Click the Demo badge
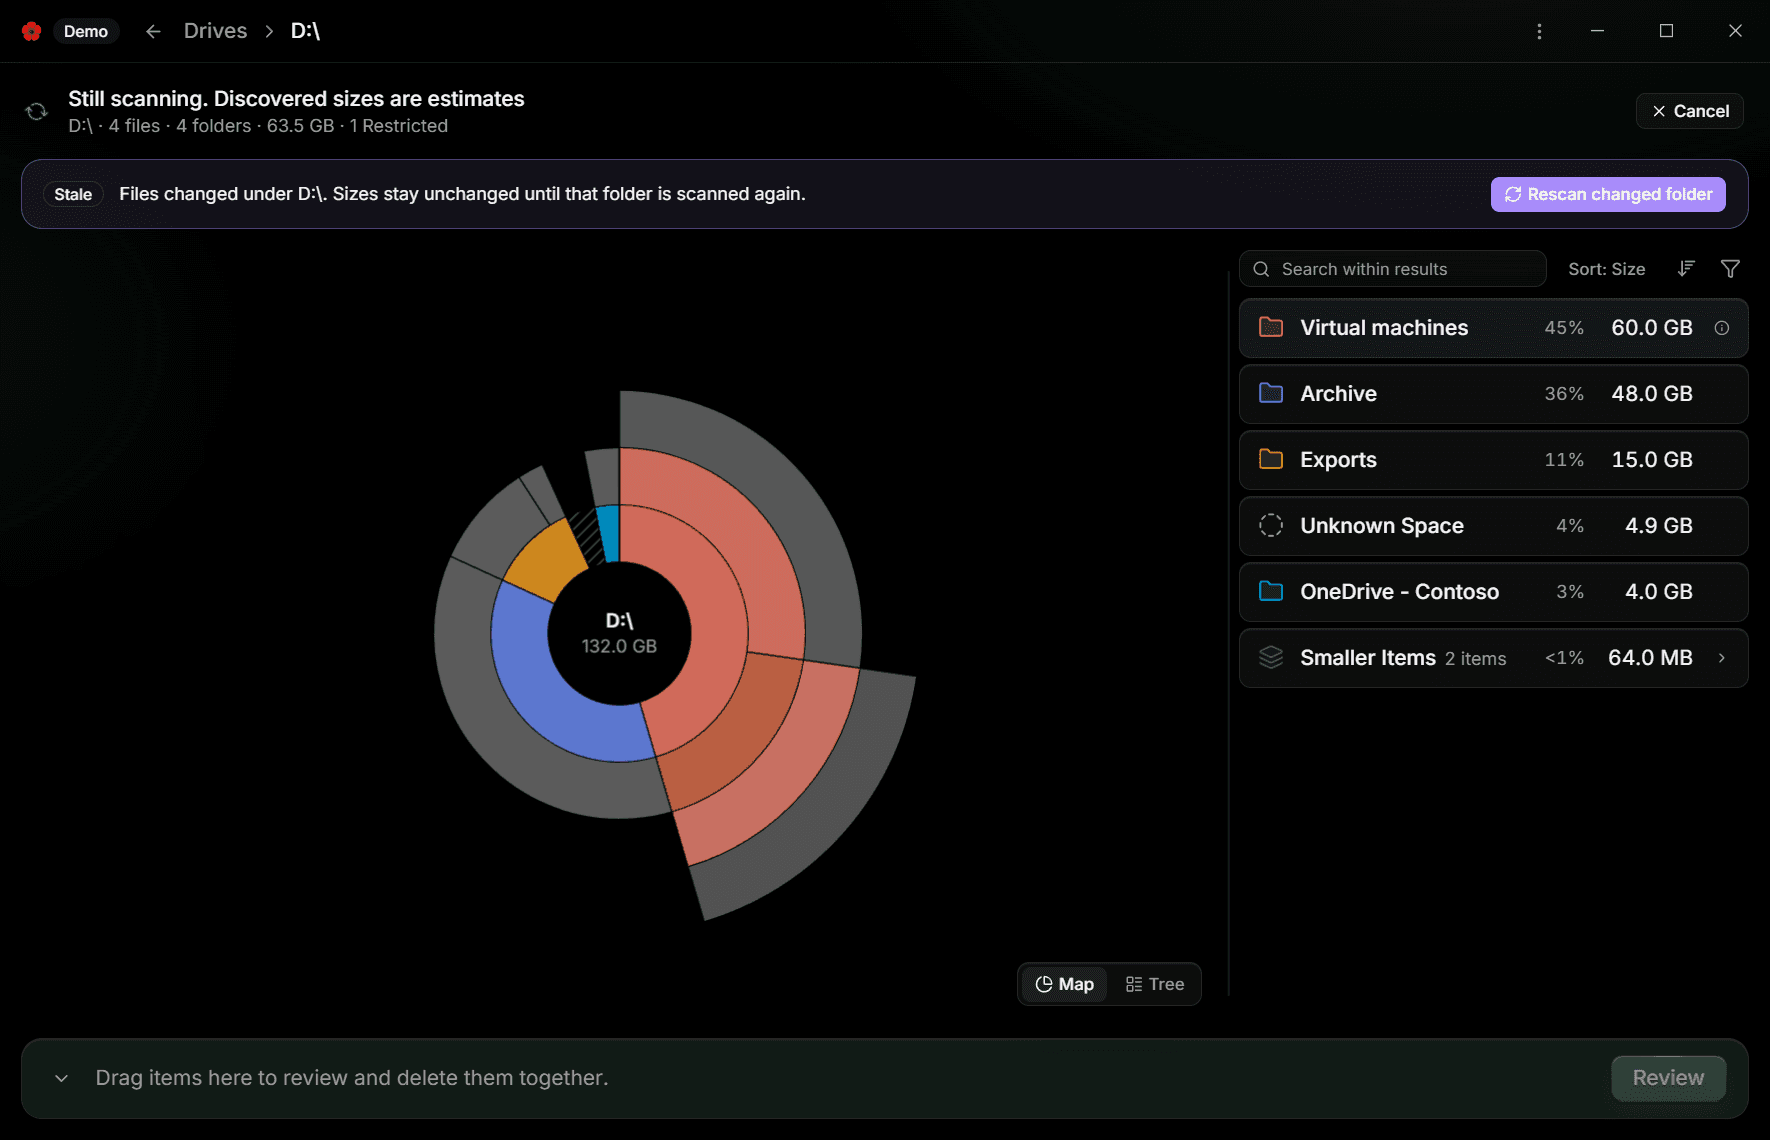Screen dimensions: 1770x1140 86,31
